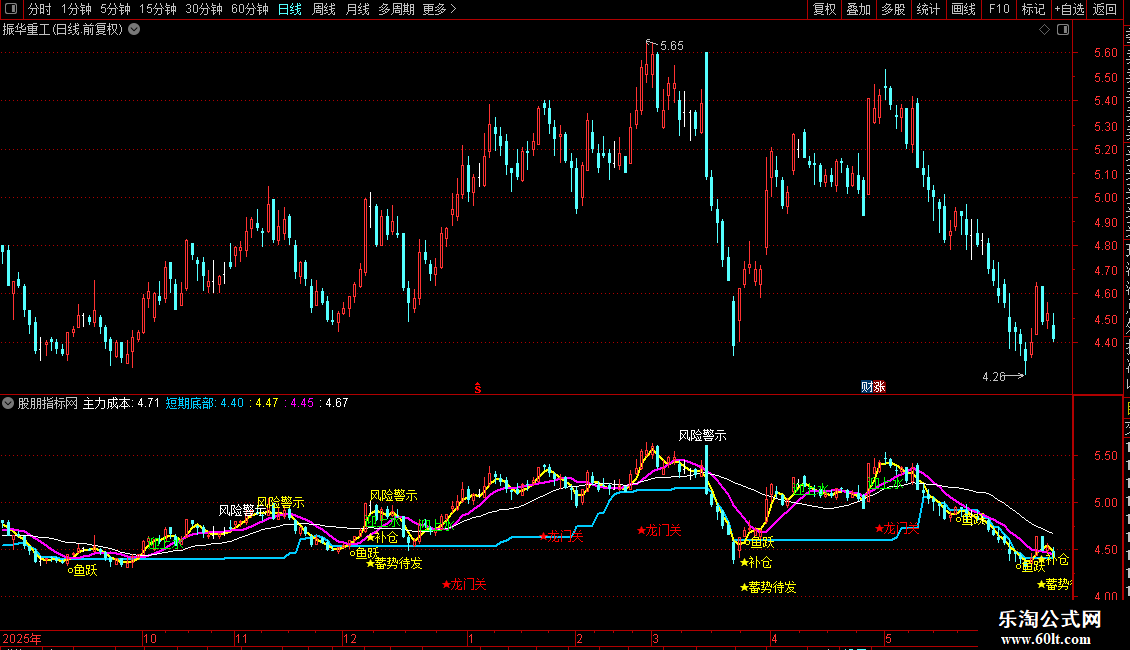Click the 振华重工(日线.前复权) chart title
The width and height of the screenshot is (1130, 650).
63,30
